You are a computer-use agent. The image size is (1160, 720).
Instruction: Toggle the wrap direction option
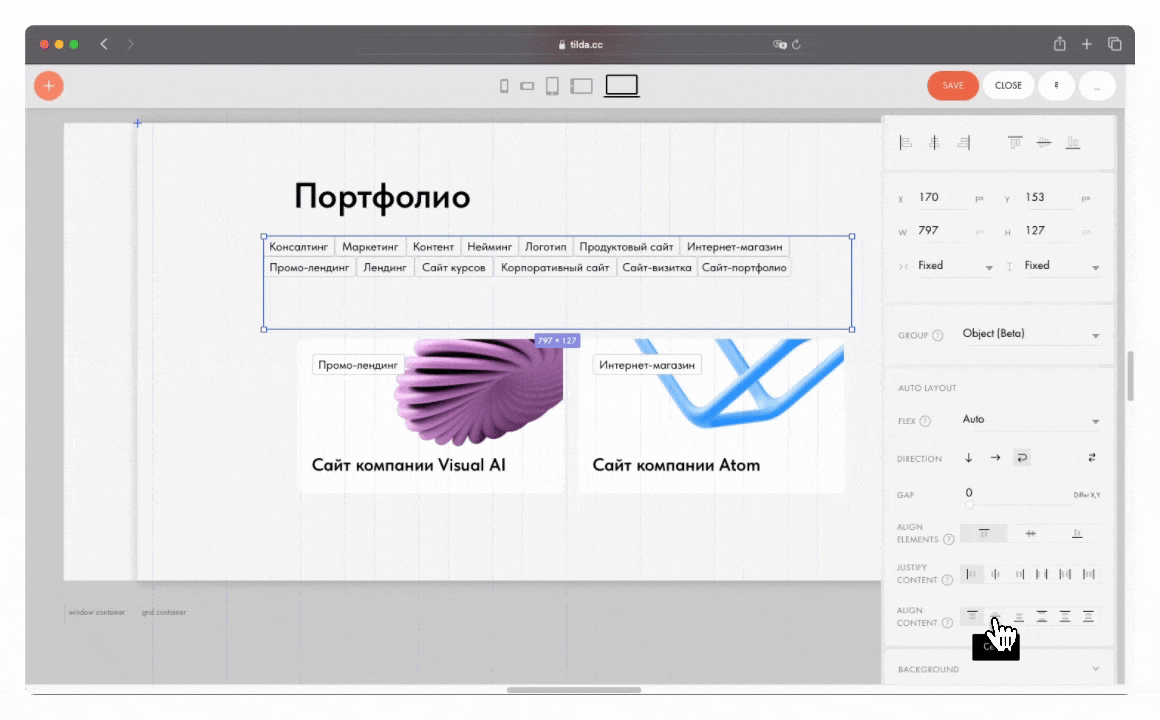(1022, 458)
